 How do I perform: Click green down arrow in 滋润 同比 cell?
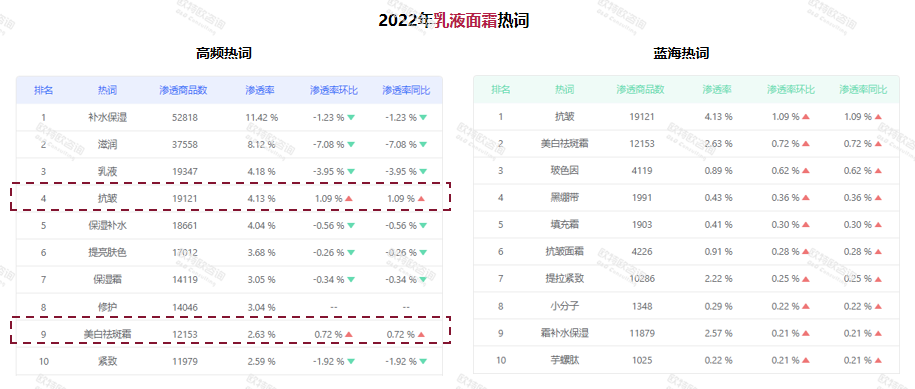[x=423, y=144]
